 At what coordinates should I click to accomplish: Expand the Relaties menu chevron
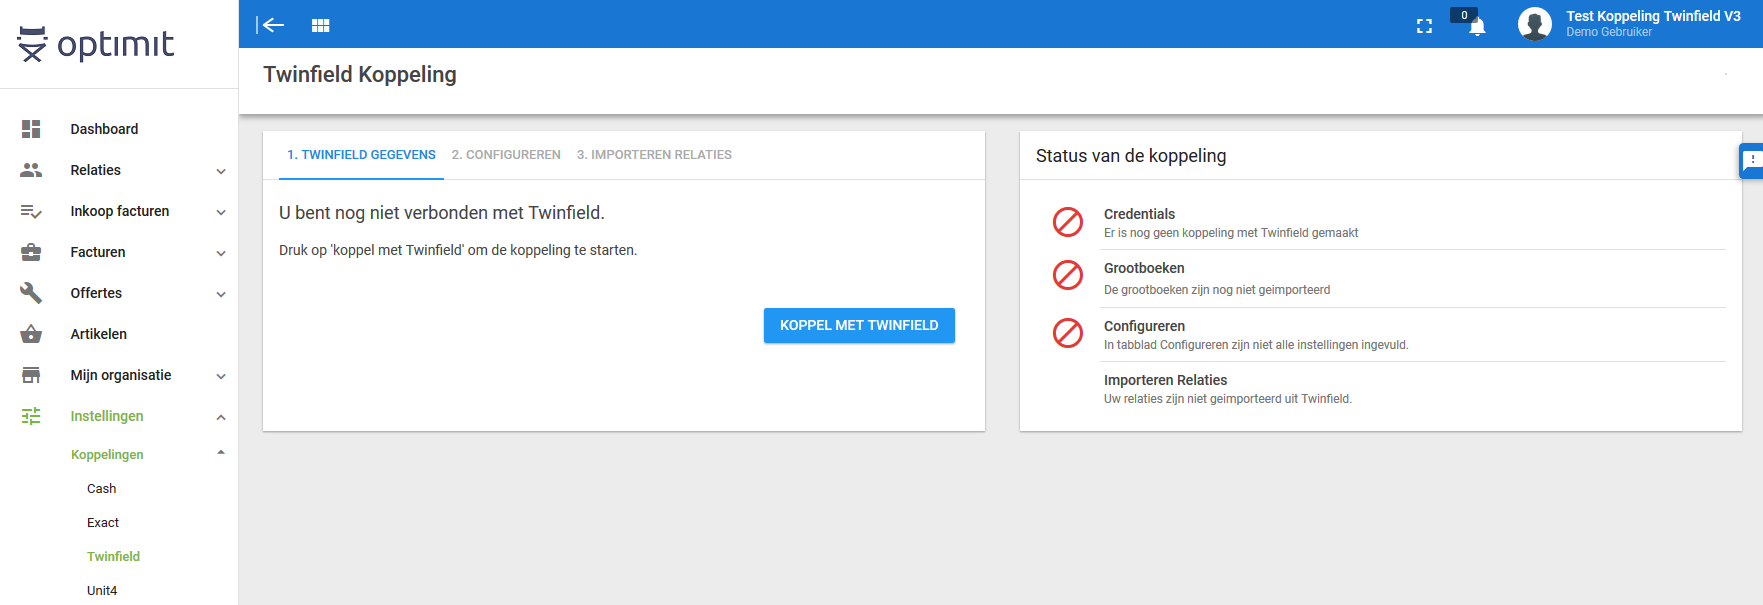(221, 171)
